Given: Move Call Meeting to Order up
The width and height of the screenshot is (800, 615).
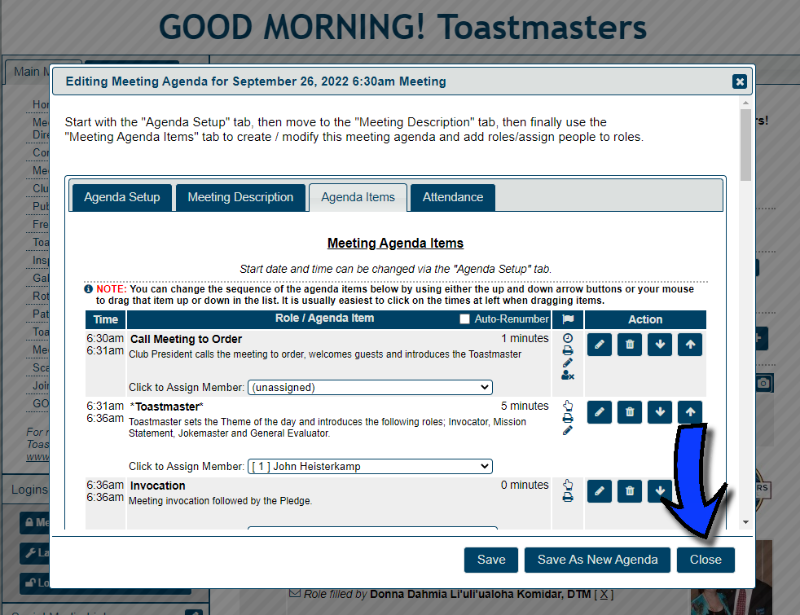Looking at the screenshot, I should [x=689, y=345].
